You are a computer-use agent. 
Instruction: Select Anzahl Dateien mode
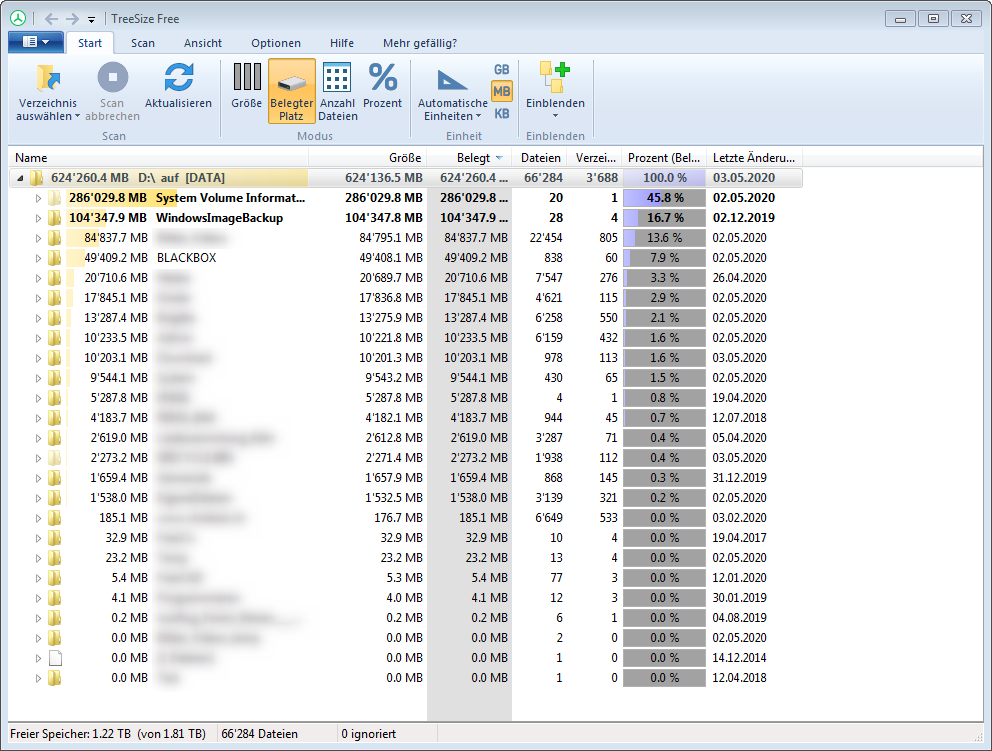[x=337, y=92]
